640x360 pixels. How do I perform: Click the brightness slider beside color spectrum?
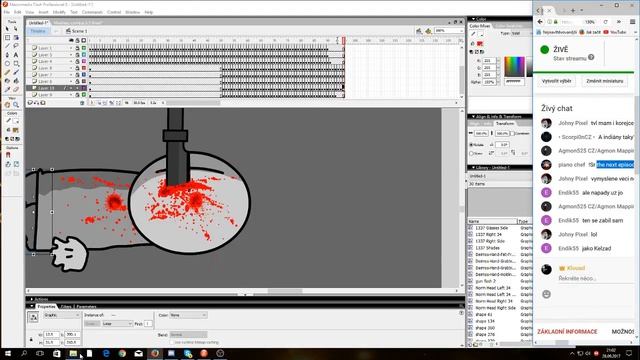coord(530,67)
